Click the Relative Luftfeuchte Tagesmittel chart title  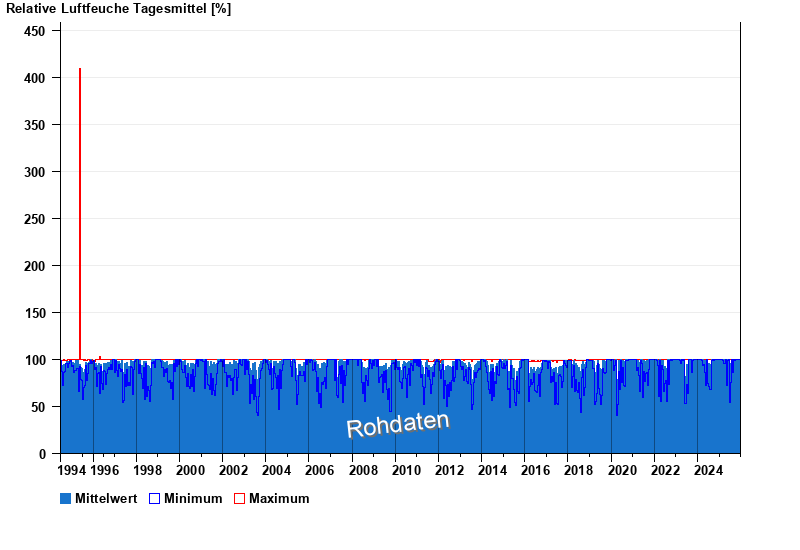tap(118, 9)
